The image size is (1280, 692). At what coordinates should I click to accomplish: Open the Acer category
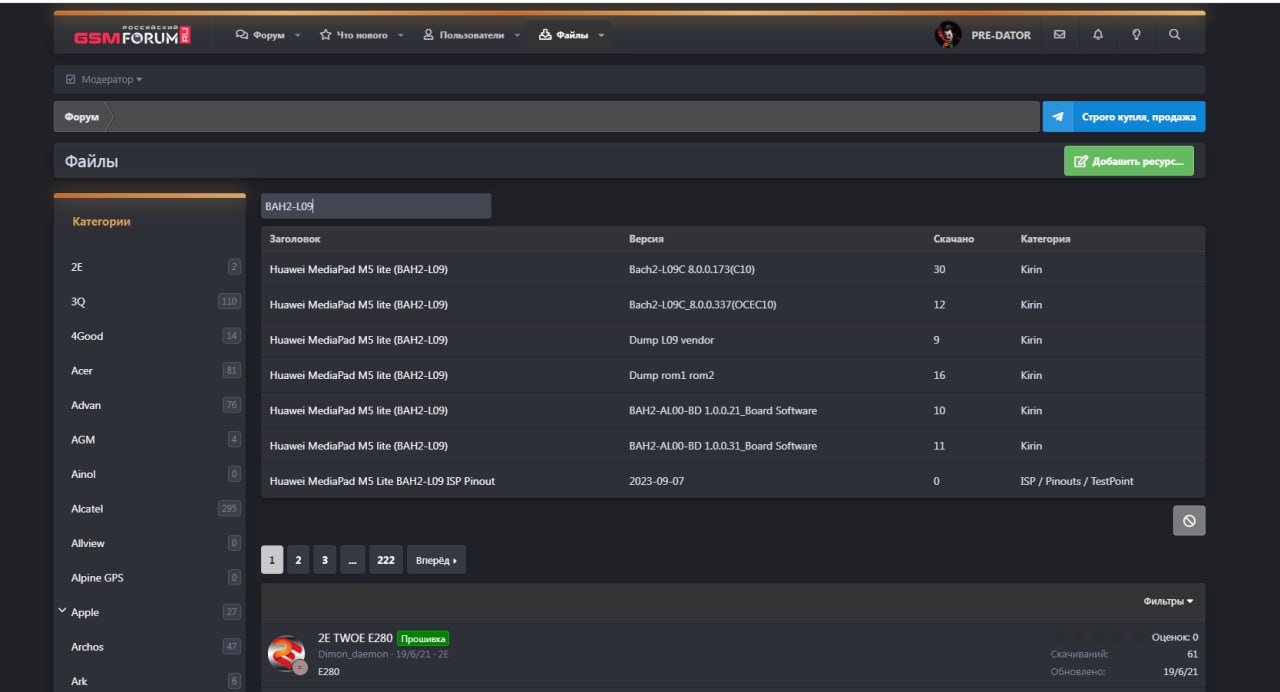tap(82, 370)
